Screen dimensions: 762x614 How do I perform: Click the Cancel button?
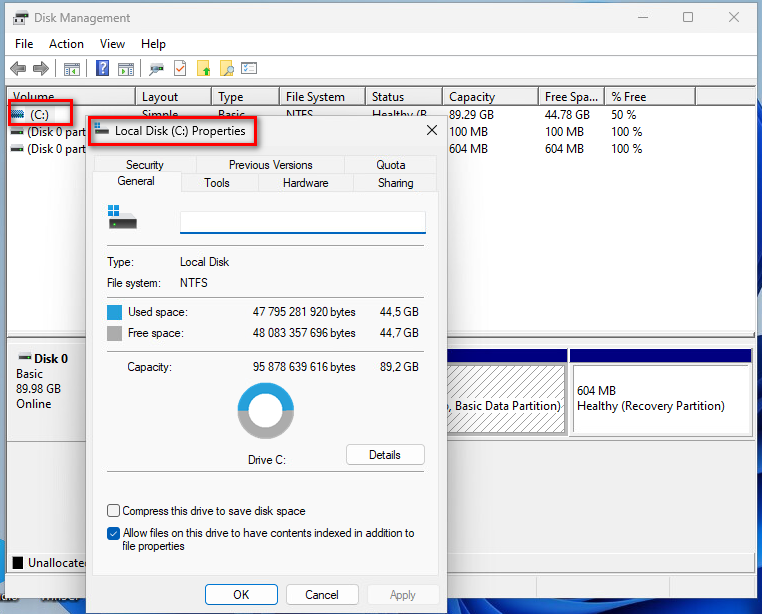(322, 595)
